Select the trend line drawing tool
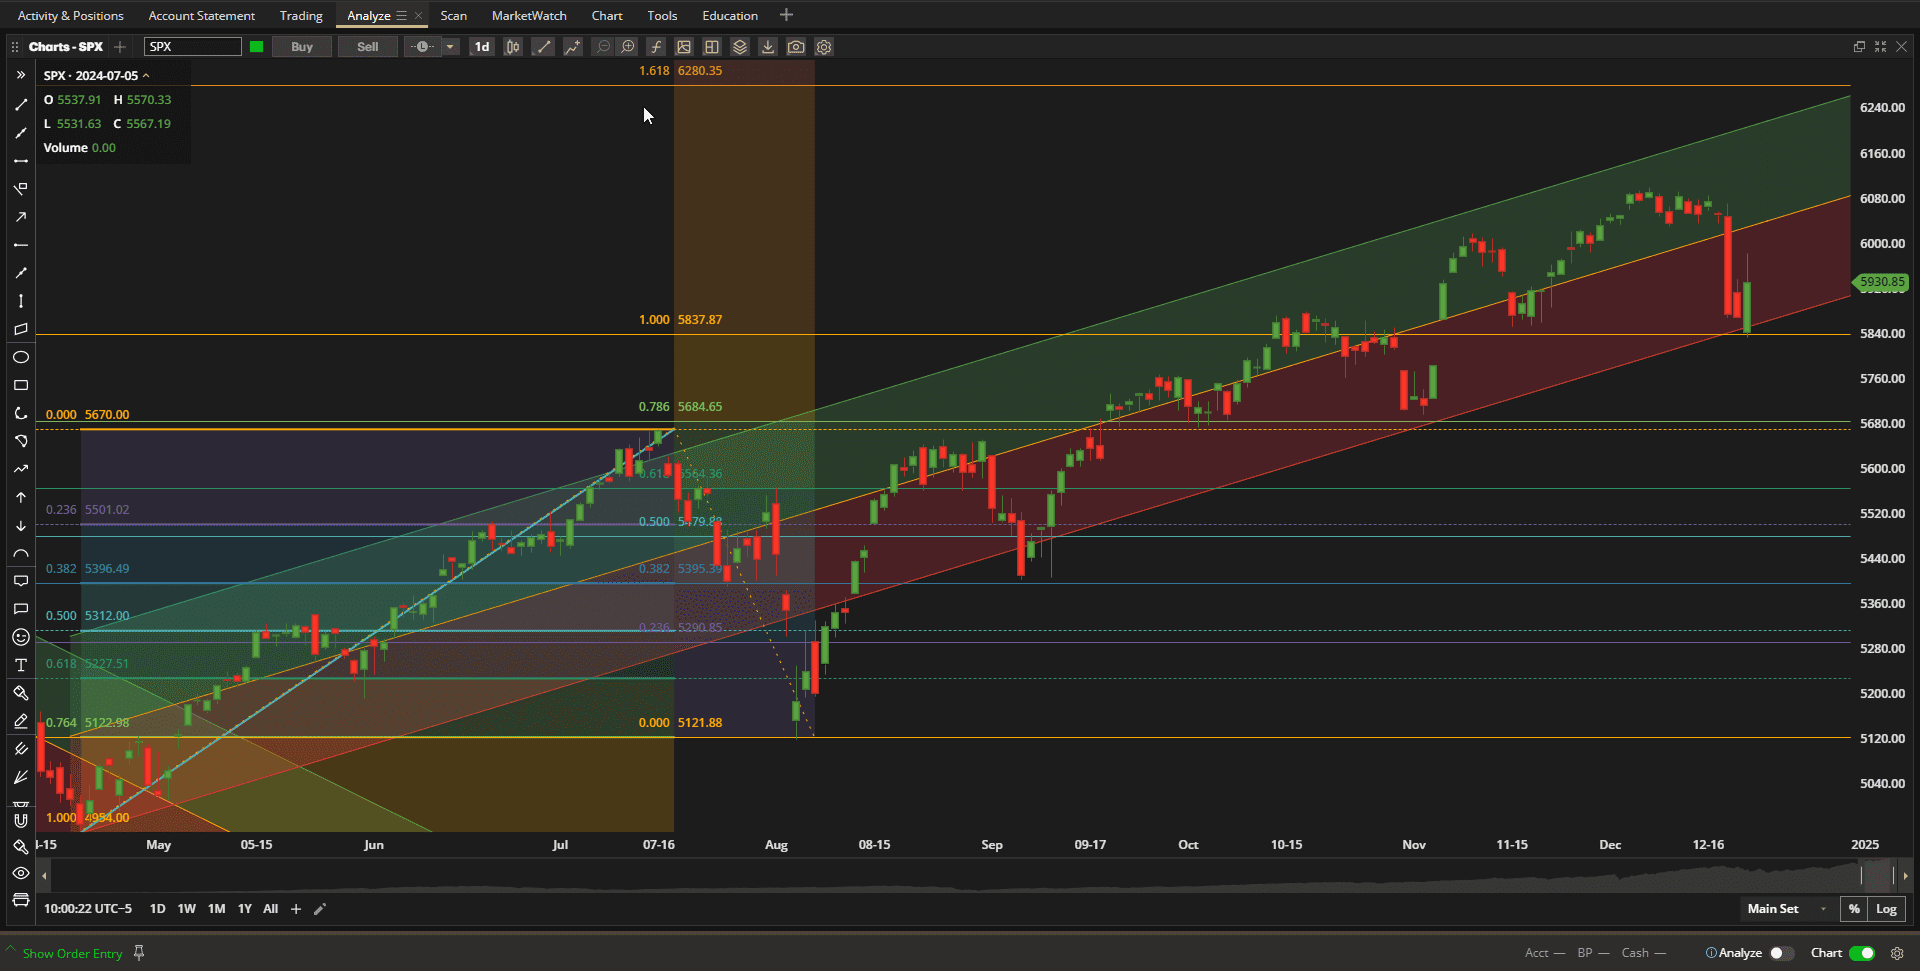 click(x=21, y=104)
